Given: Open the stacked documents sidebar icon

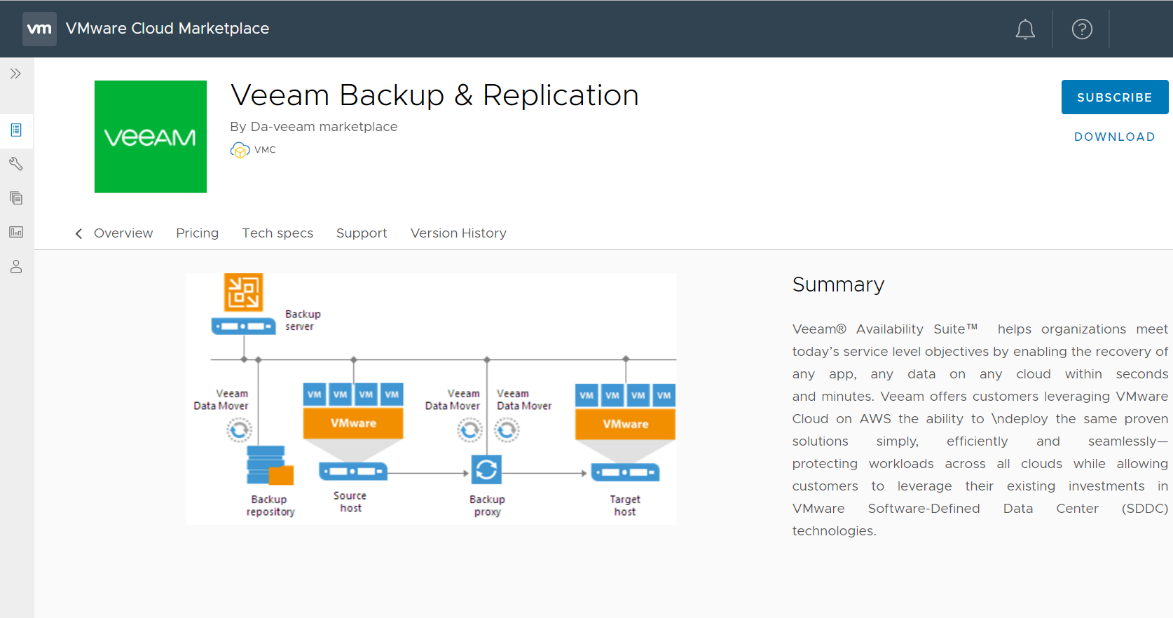Looking at the screenshot, I should pos(16,198).
